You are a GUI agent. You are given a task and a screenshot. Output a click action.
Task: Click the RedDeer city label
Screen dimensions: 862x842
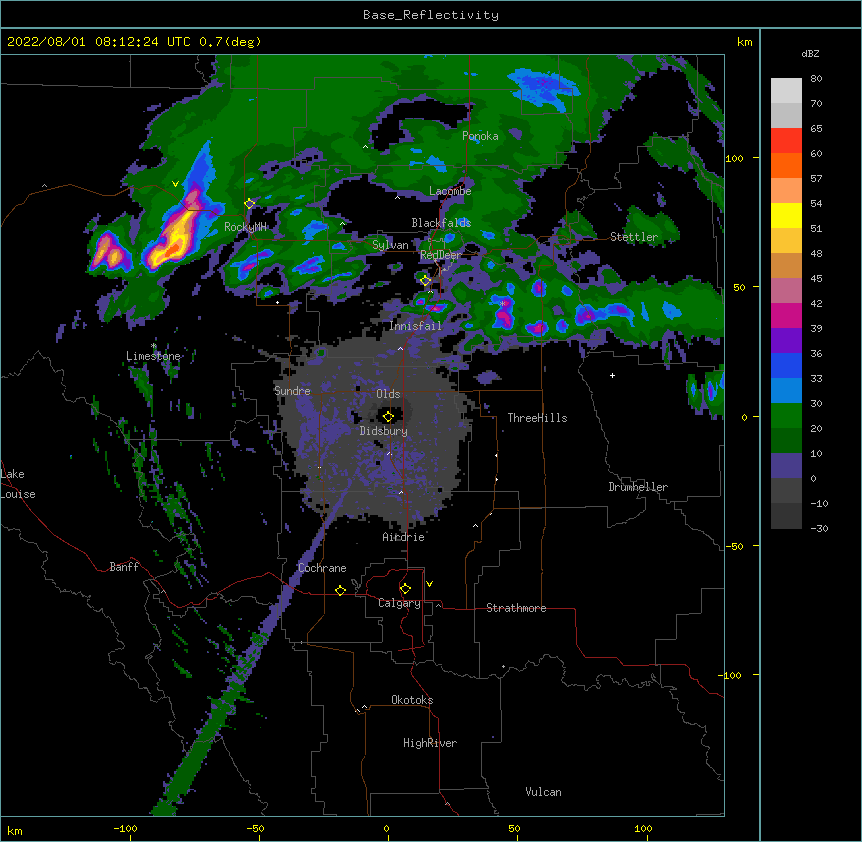(x=440, y=255)
